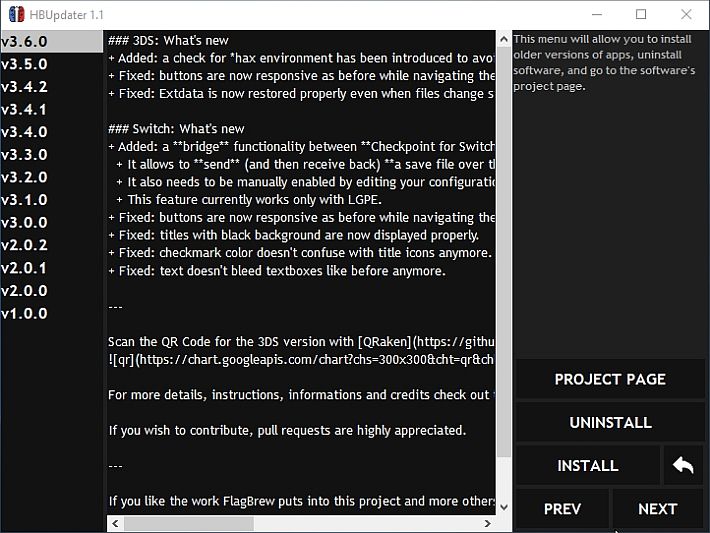Select version v3.4.0 in the list
The width and height of the screenshot is (710, 533).
tap(52, 132)
